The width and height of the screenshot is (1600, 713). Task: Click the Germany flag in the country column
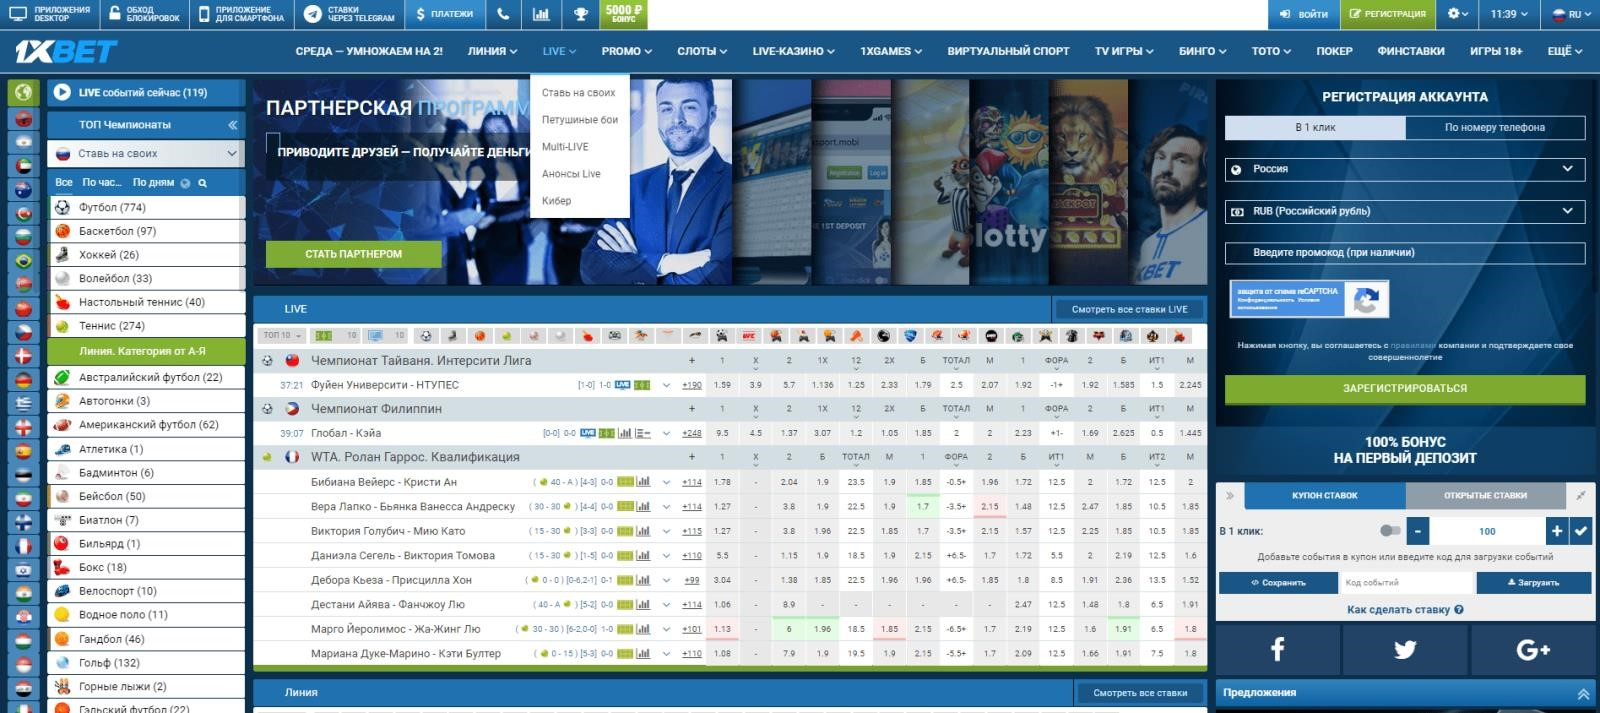tap(24, 380)
